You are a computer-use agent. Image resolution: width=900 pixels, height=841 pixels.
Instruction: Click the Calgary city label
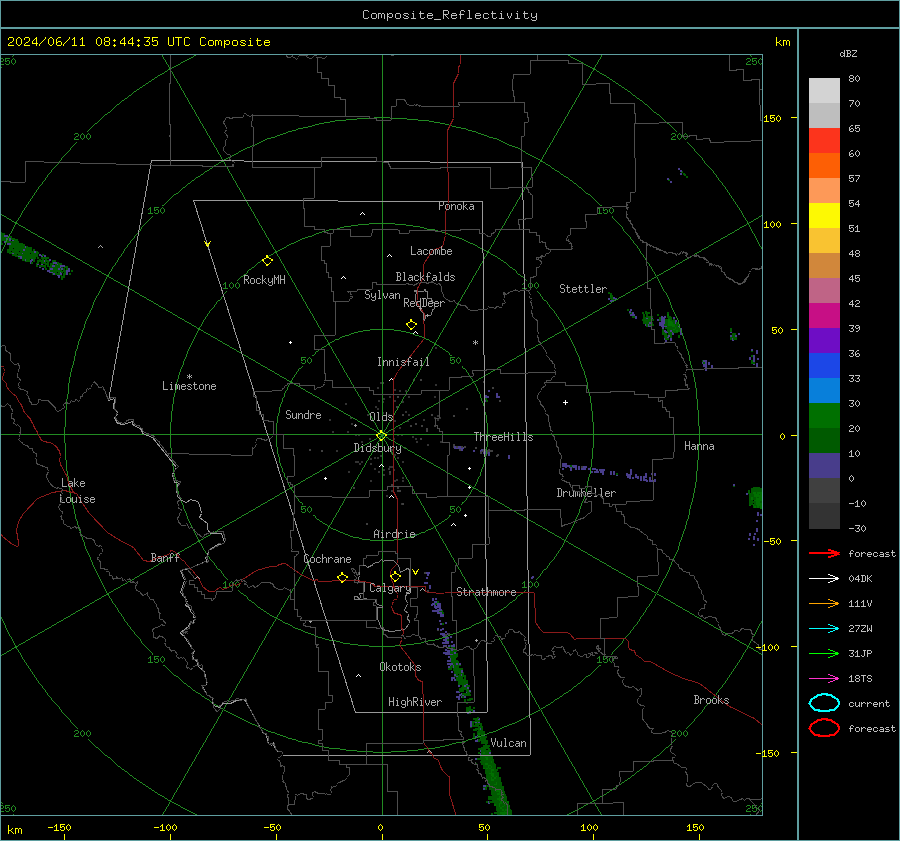click(390, 588)
